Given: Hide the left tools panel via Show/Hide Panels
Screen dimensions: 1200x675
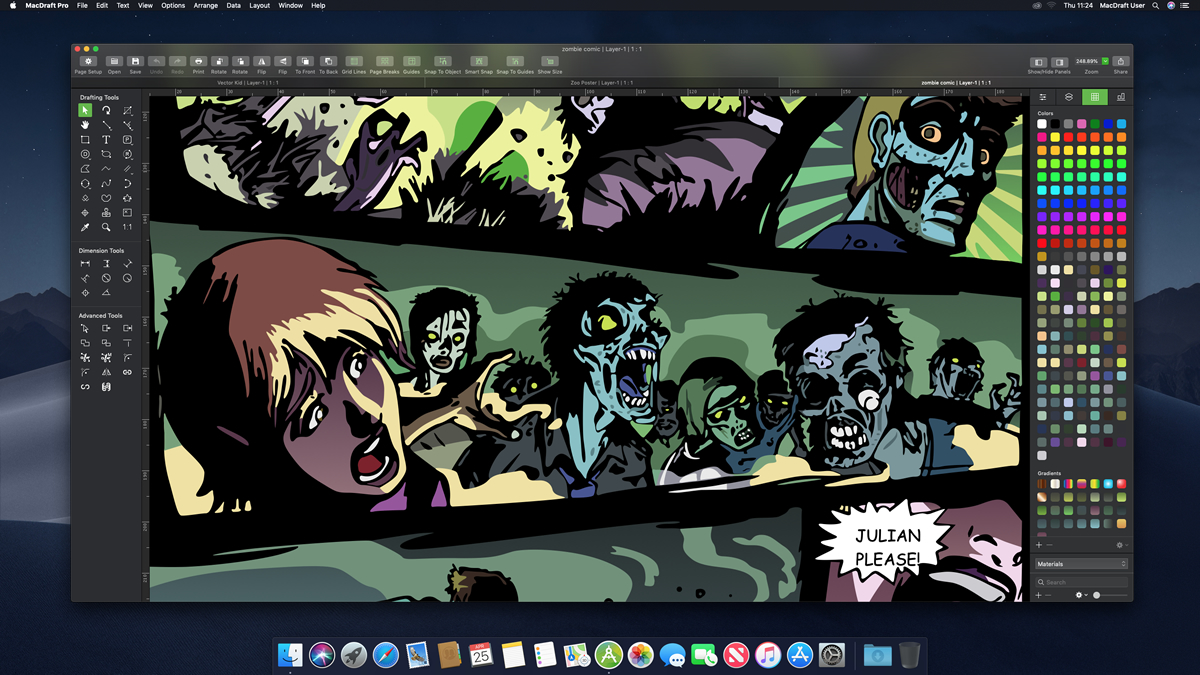Looking at the screenshot, I should tap(1039, 62).
